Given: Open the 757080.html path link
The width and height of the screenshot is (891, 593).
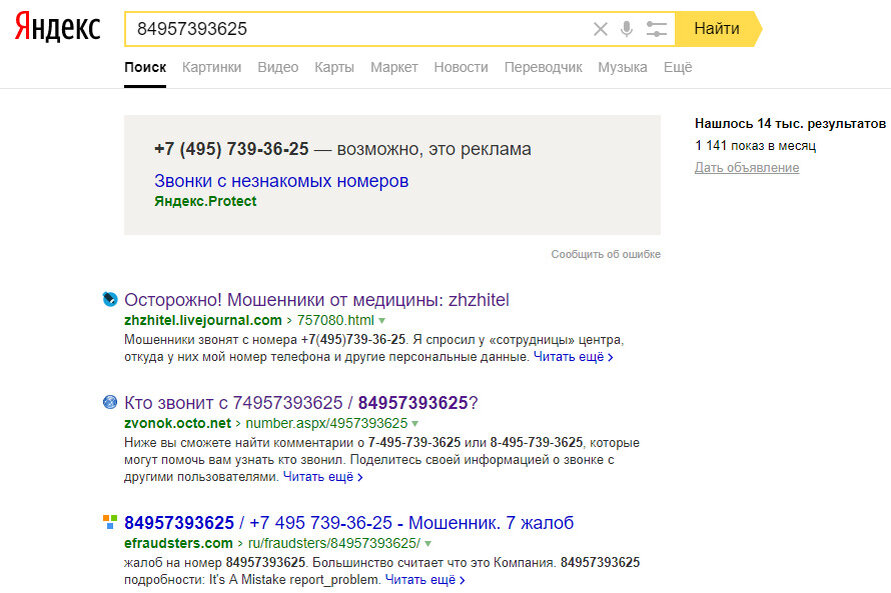Looking at the screenshot, I should (335, 320).
